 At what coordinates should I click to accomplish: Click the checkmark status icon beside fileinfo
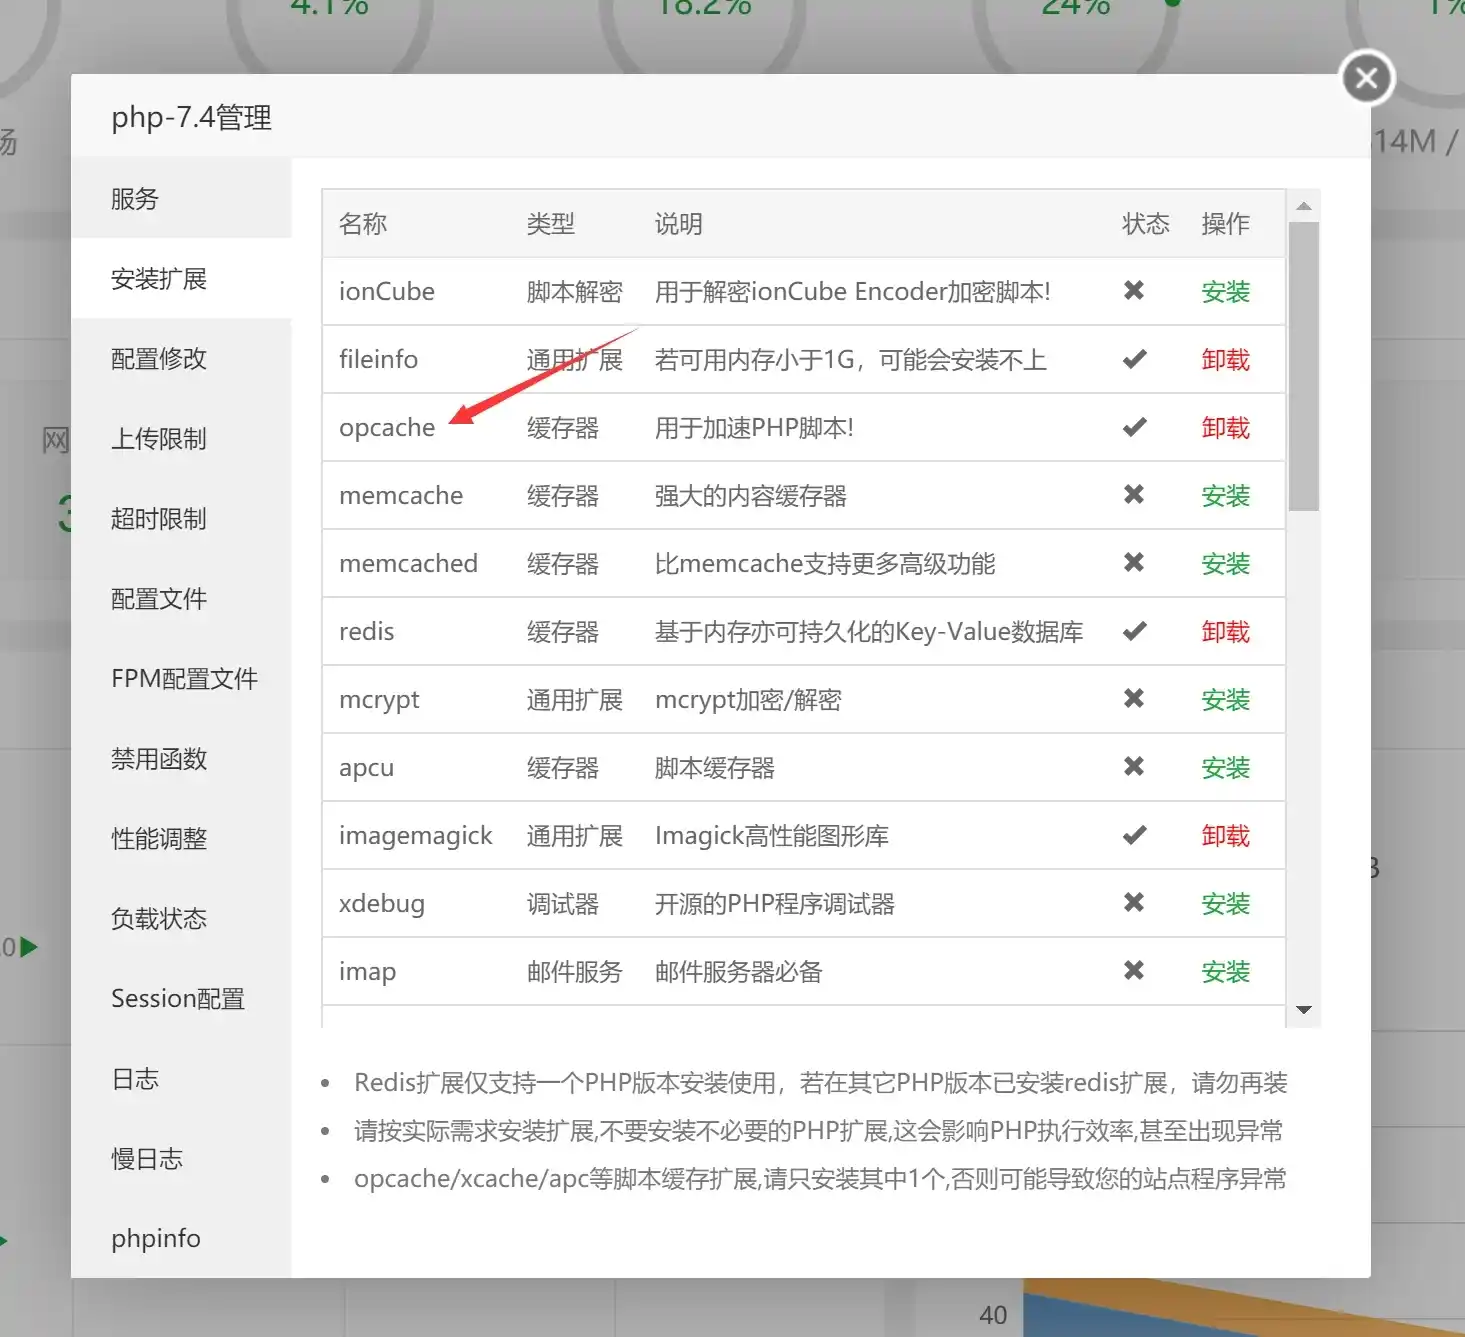(x=1133, y=359)
